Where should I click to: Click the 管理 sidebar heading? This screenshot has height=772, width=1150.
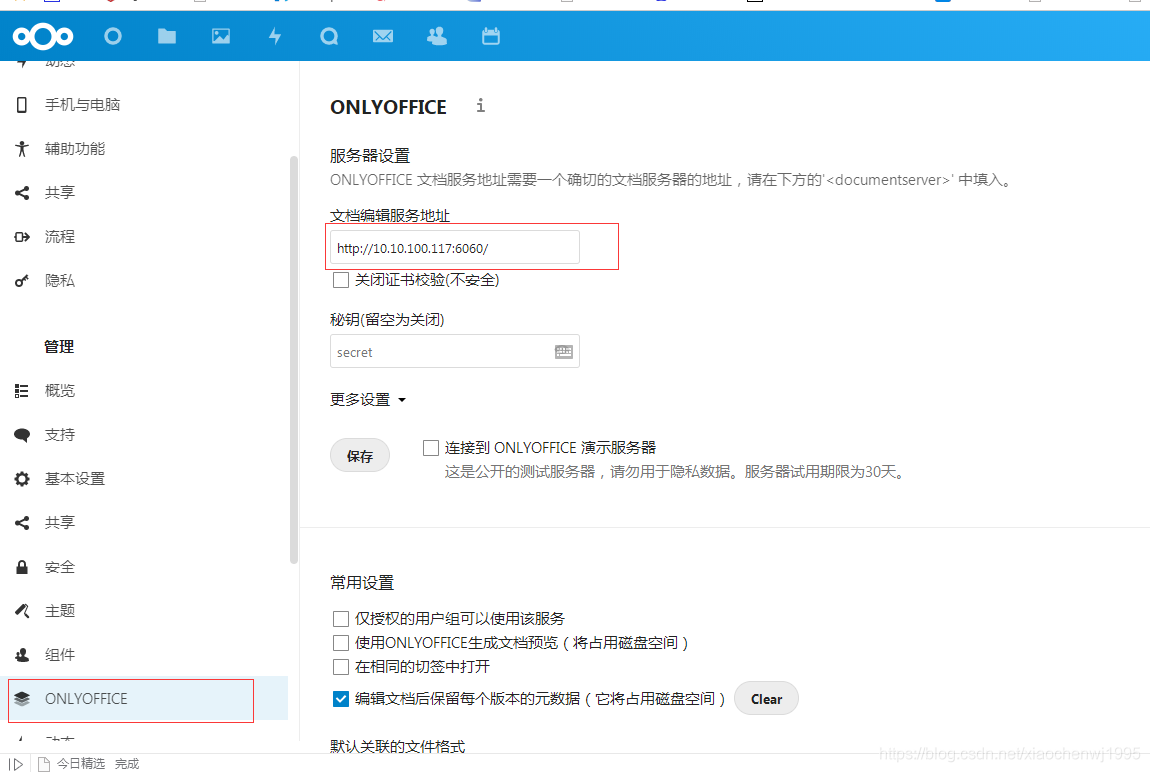coord(59,347)
